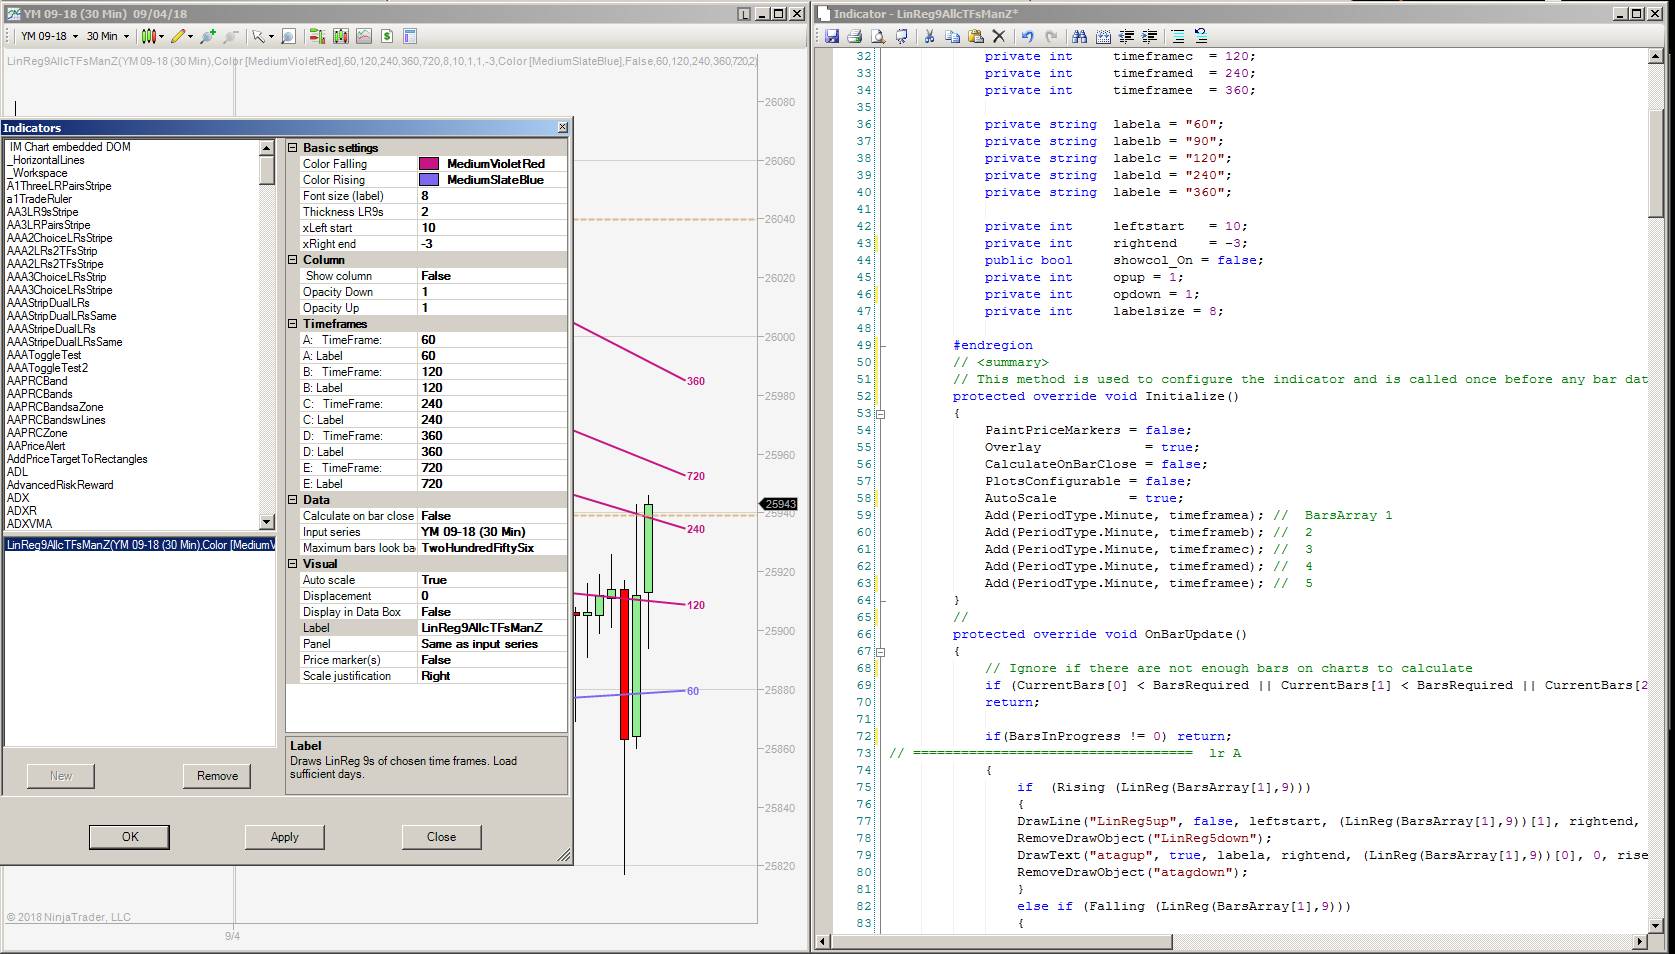Click the MediumVioletRed Color Falling swatch
Image resolution: width=1675 pixels, height=954 pixels.
(429, 164)
